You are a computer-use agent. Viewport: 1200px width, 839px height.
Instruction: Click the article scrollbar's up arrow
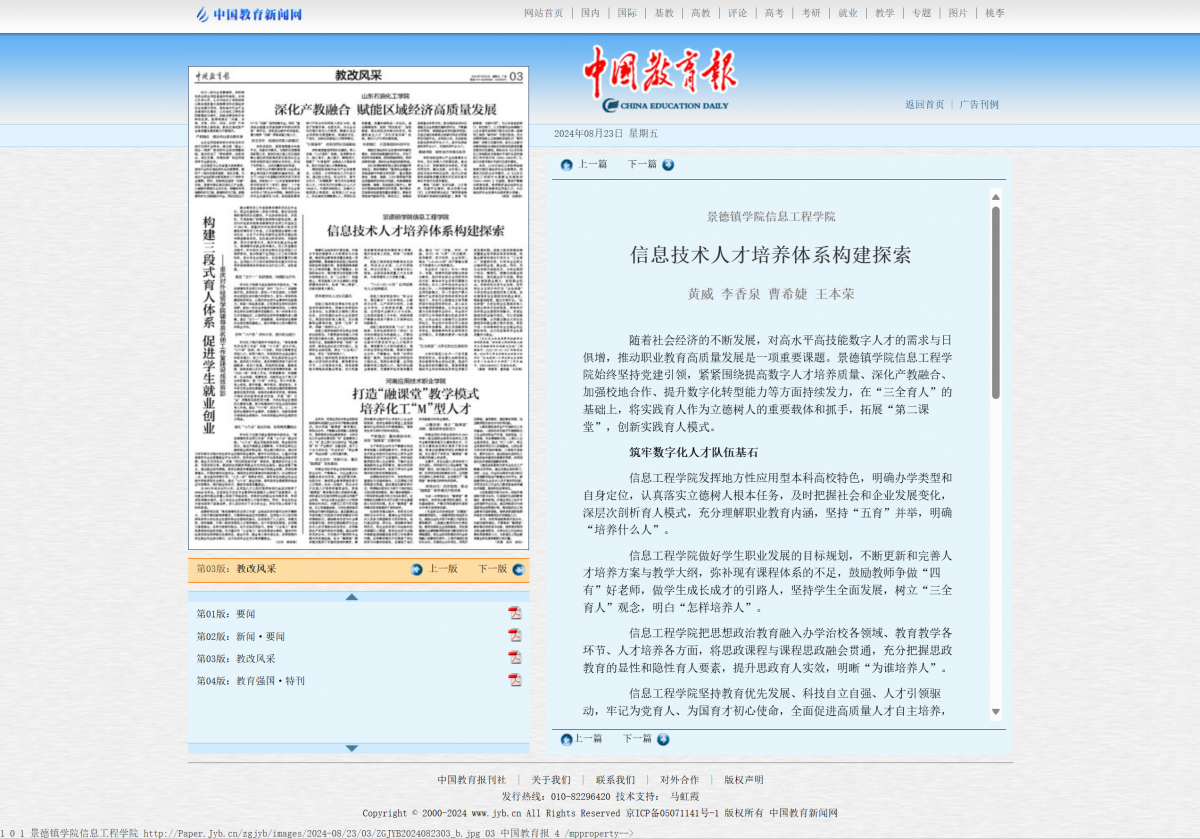[996, 197]
